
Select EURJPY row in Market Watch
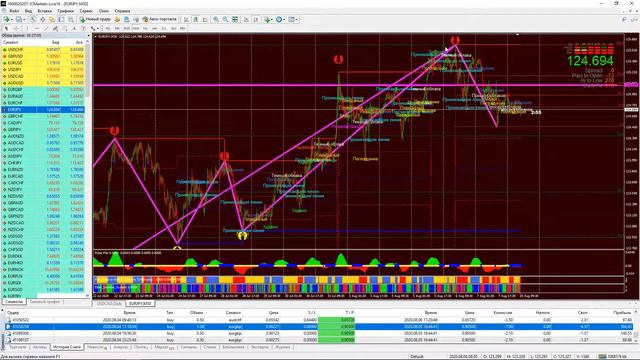43,109
